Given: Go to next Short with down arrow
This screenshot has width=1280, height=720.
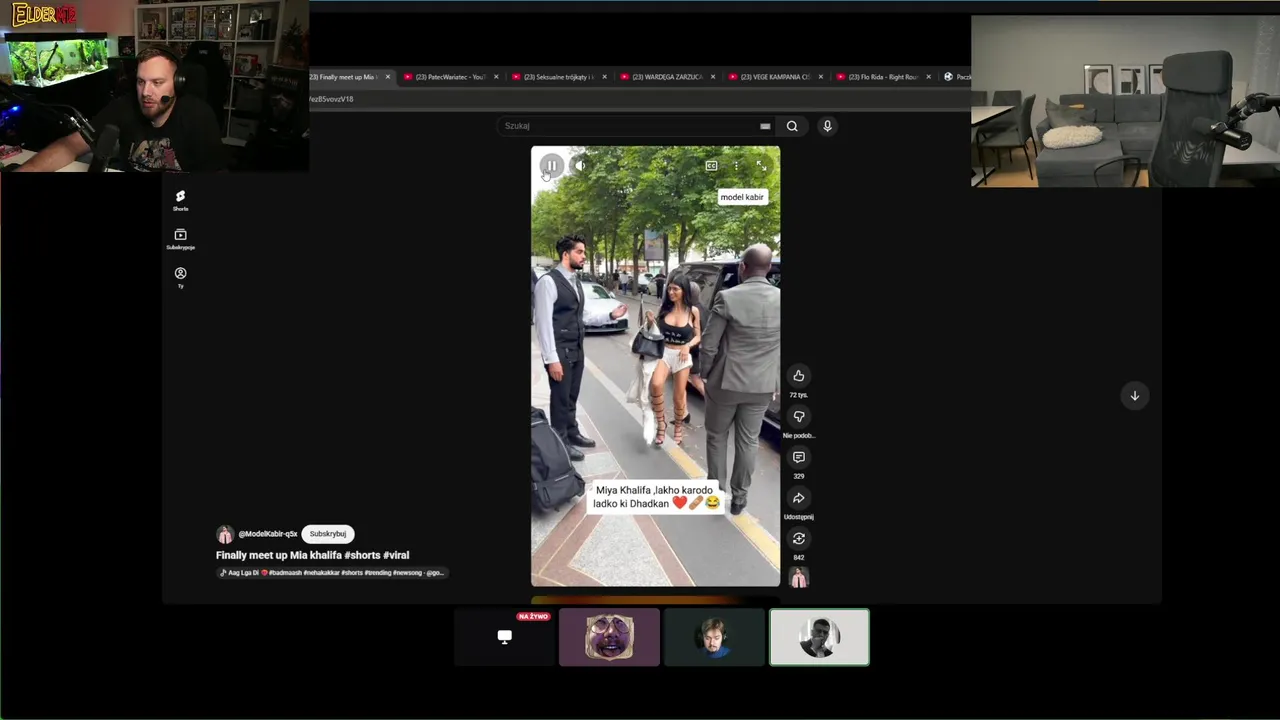Looking at the screenshot, I should [x=1134, y=396].
